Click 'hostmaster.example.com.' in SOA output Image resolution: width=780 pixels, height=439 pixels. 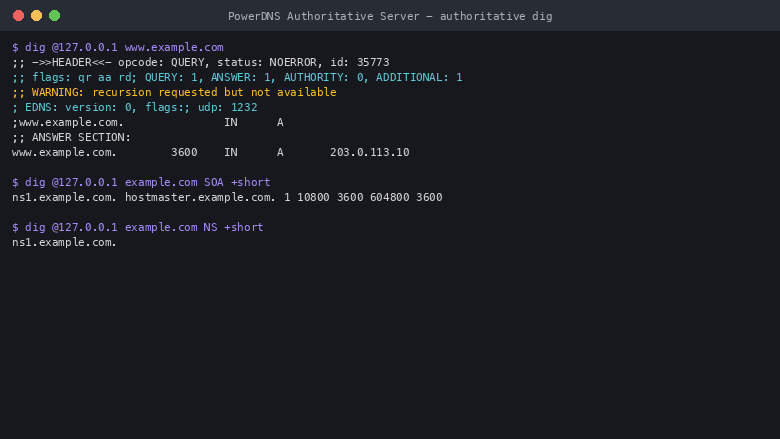[200, 197]
